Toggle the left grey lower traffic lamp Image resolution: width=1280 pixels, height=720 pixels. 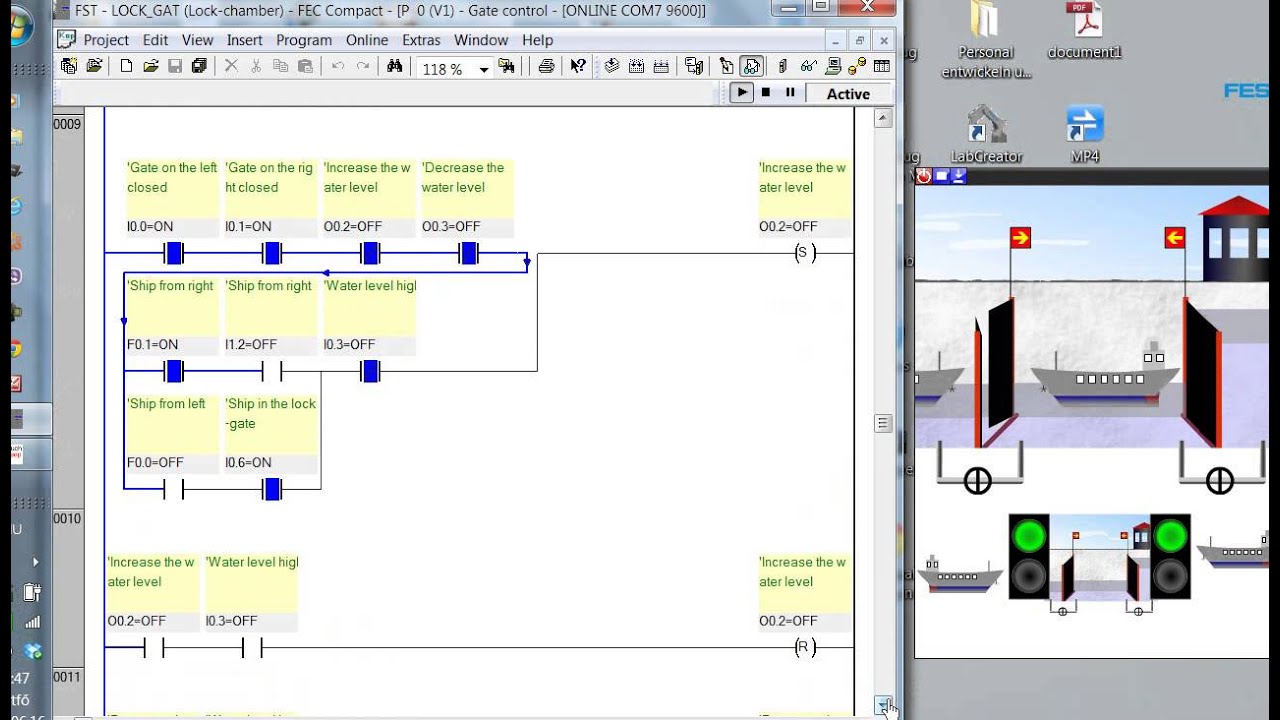coord(1027,577)
